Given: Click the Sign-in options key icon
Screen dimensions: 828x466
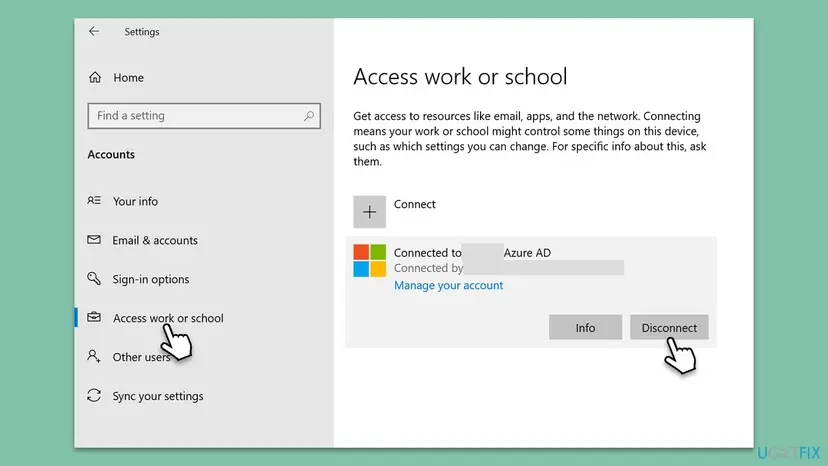Looking at the screenshot, I should [x=94, y=278].
